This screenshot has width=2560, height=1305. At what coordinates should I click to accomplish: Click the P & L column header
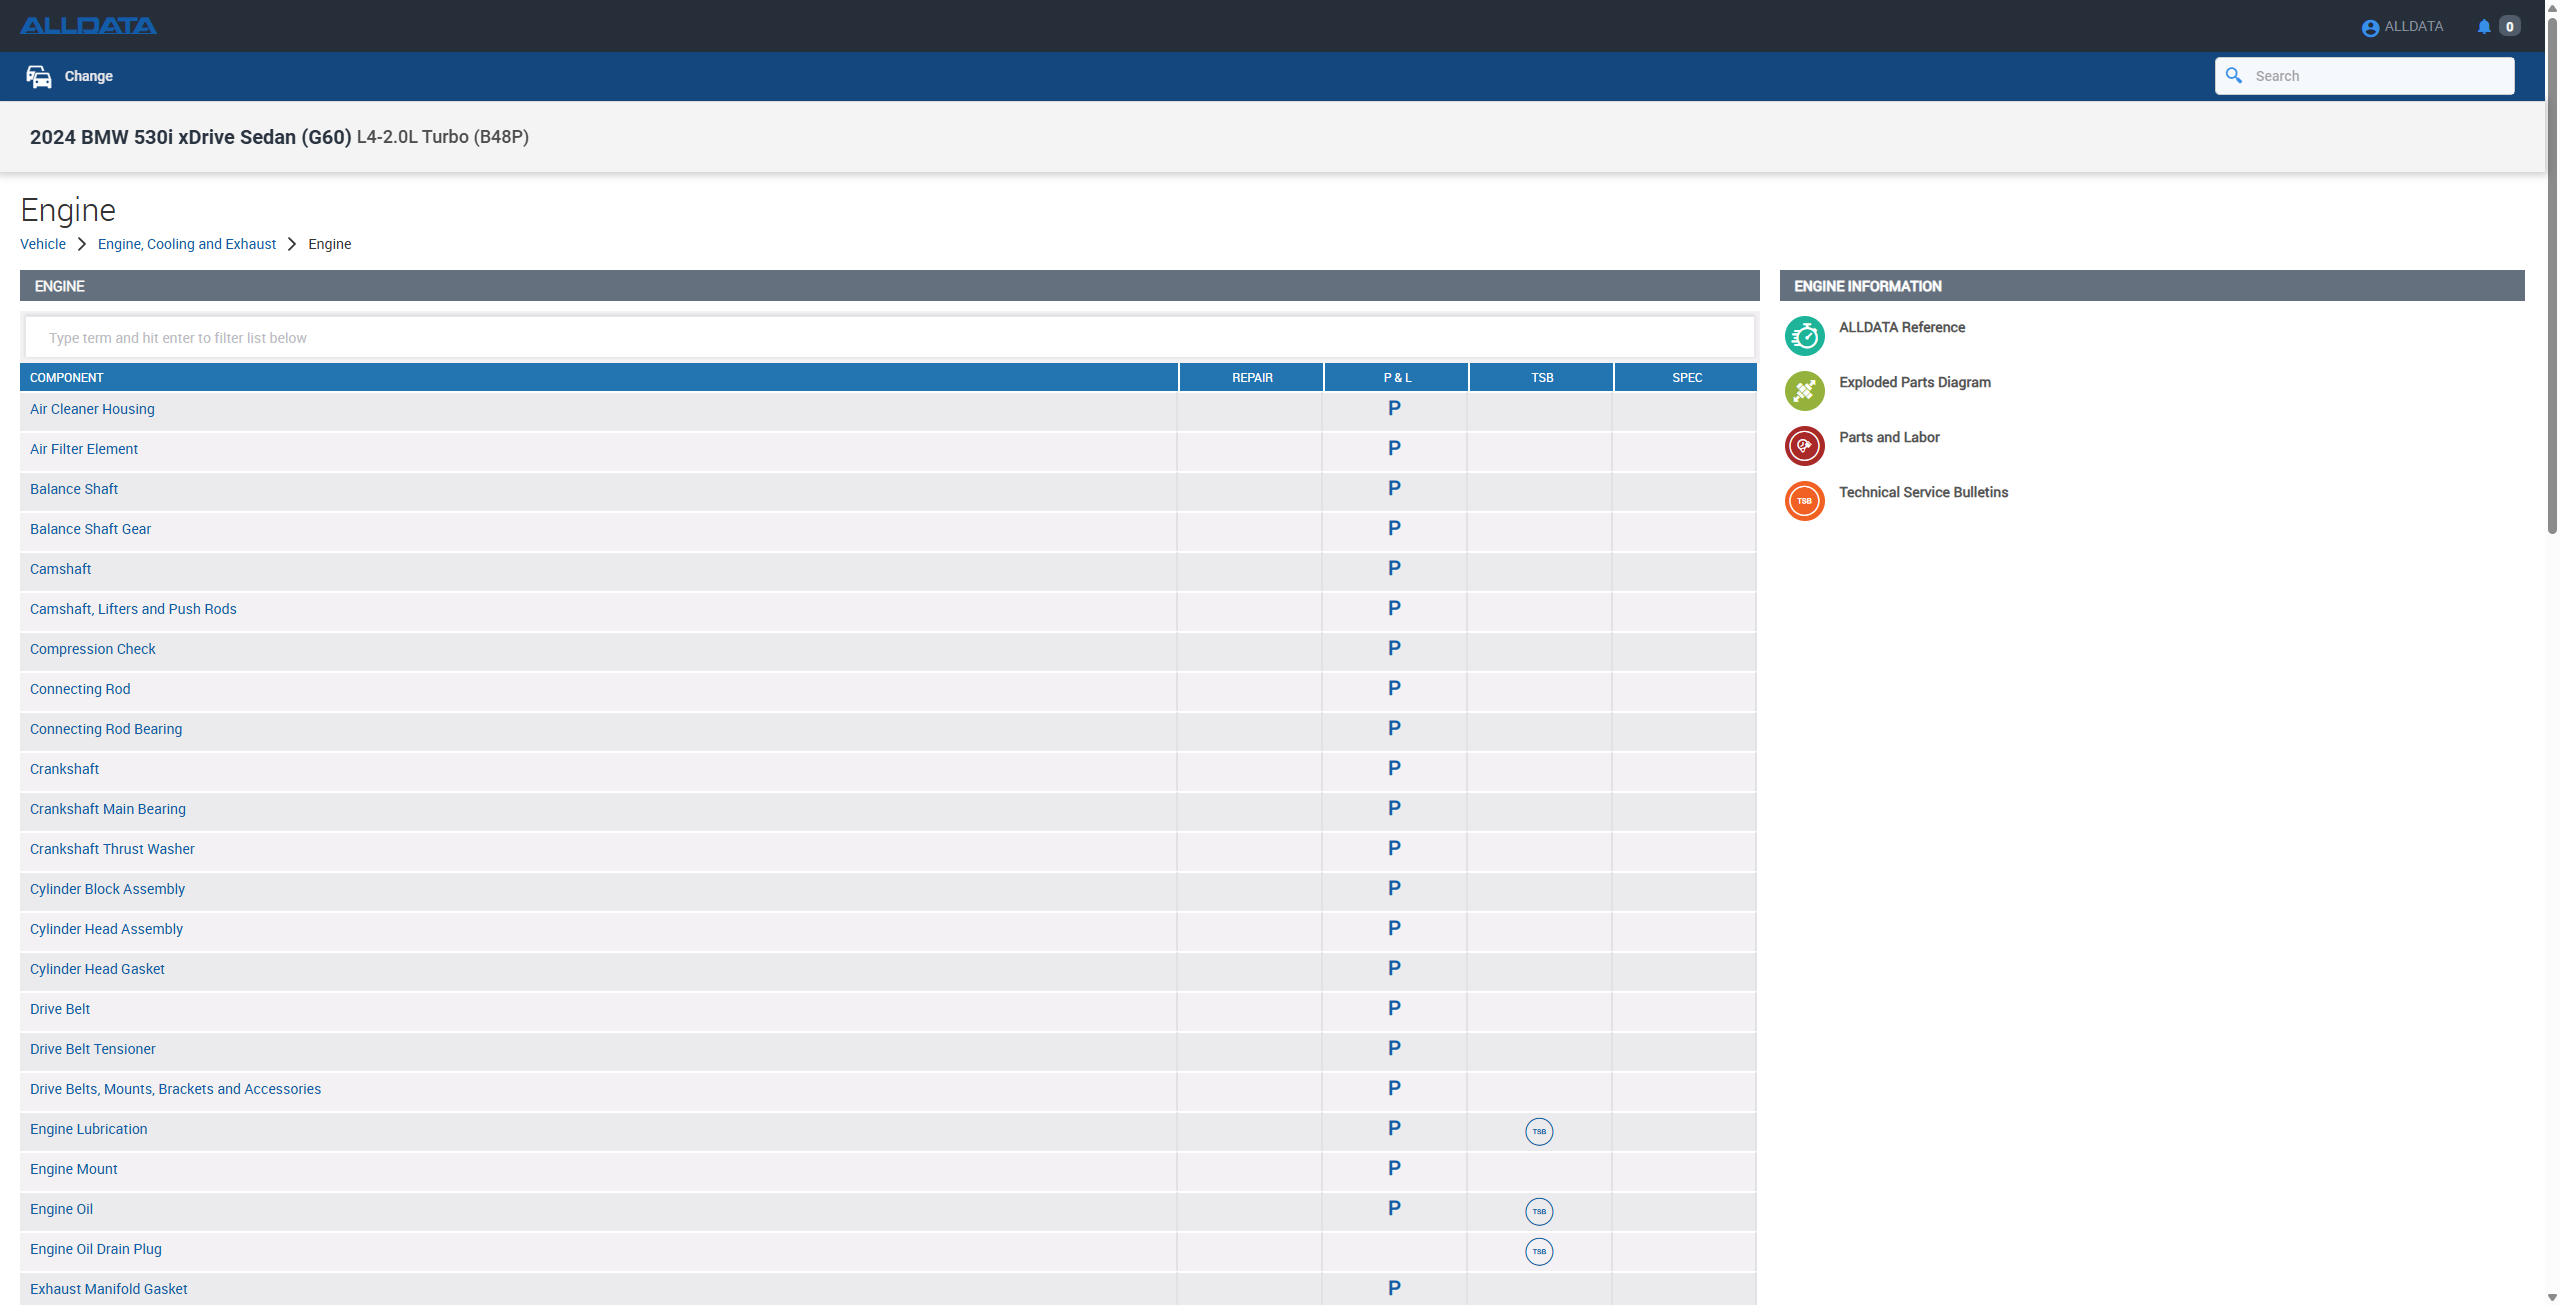point(1397,378)
